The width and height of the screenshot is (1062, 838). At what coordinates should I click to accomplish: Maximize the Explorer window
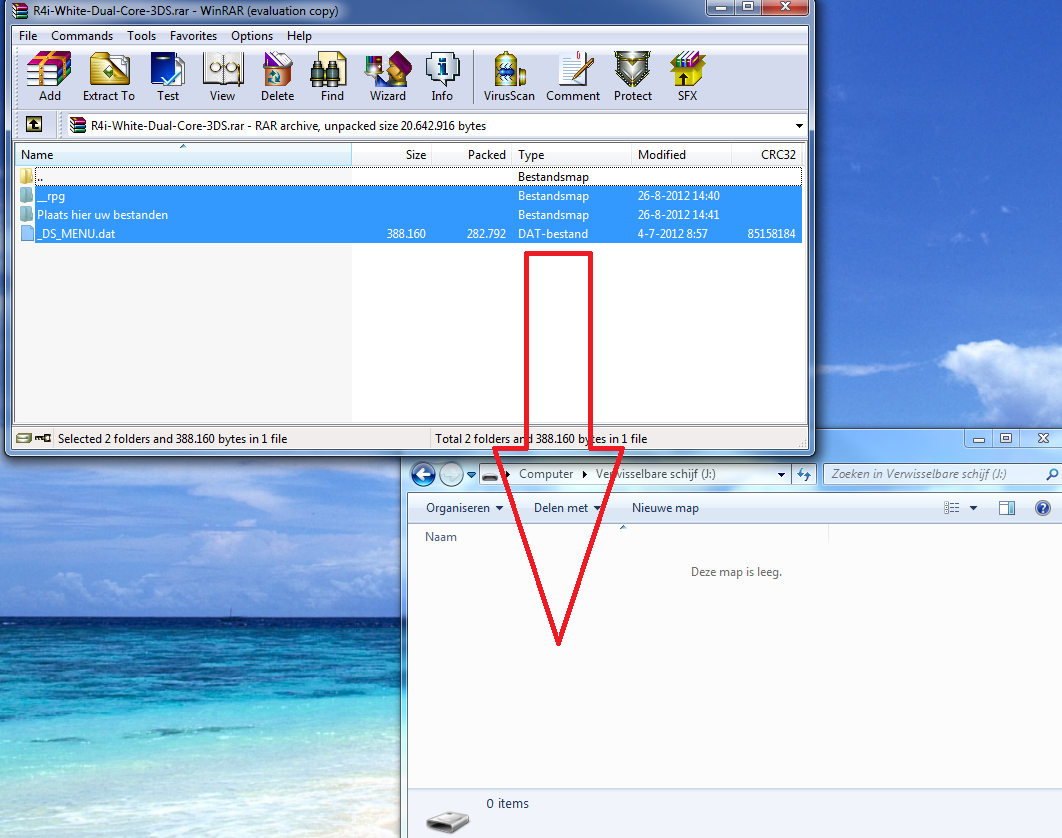tap(1006, 438)
